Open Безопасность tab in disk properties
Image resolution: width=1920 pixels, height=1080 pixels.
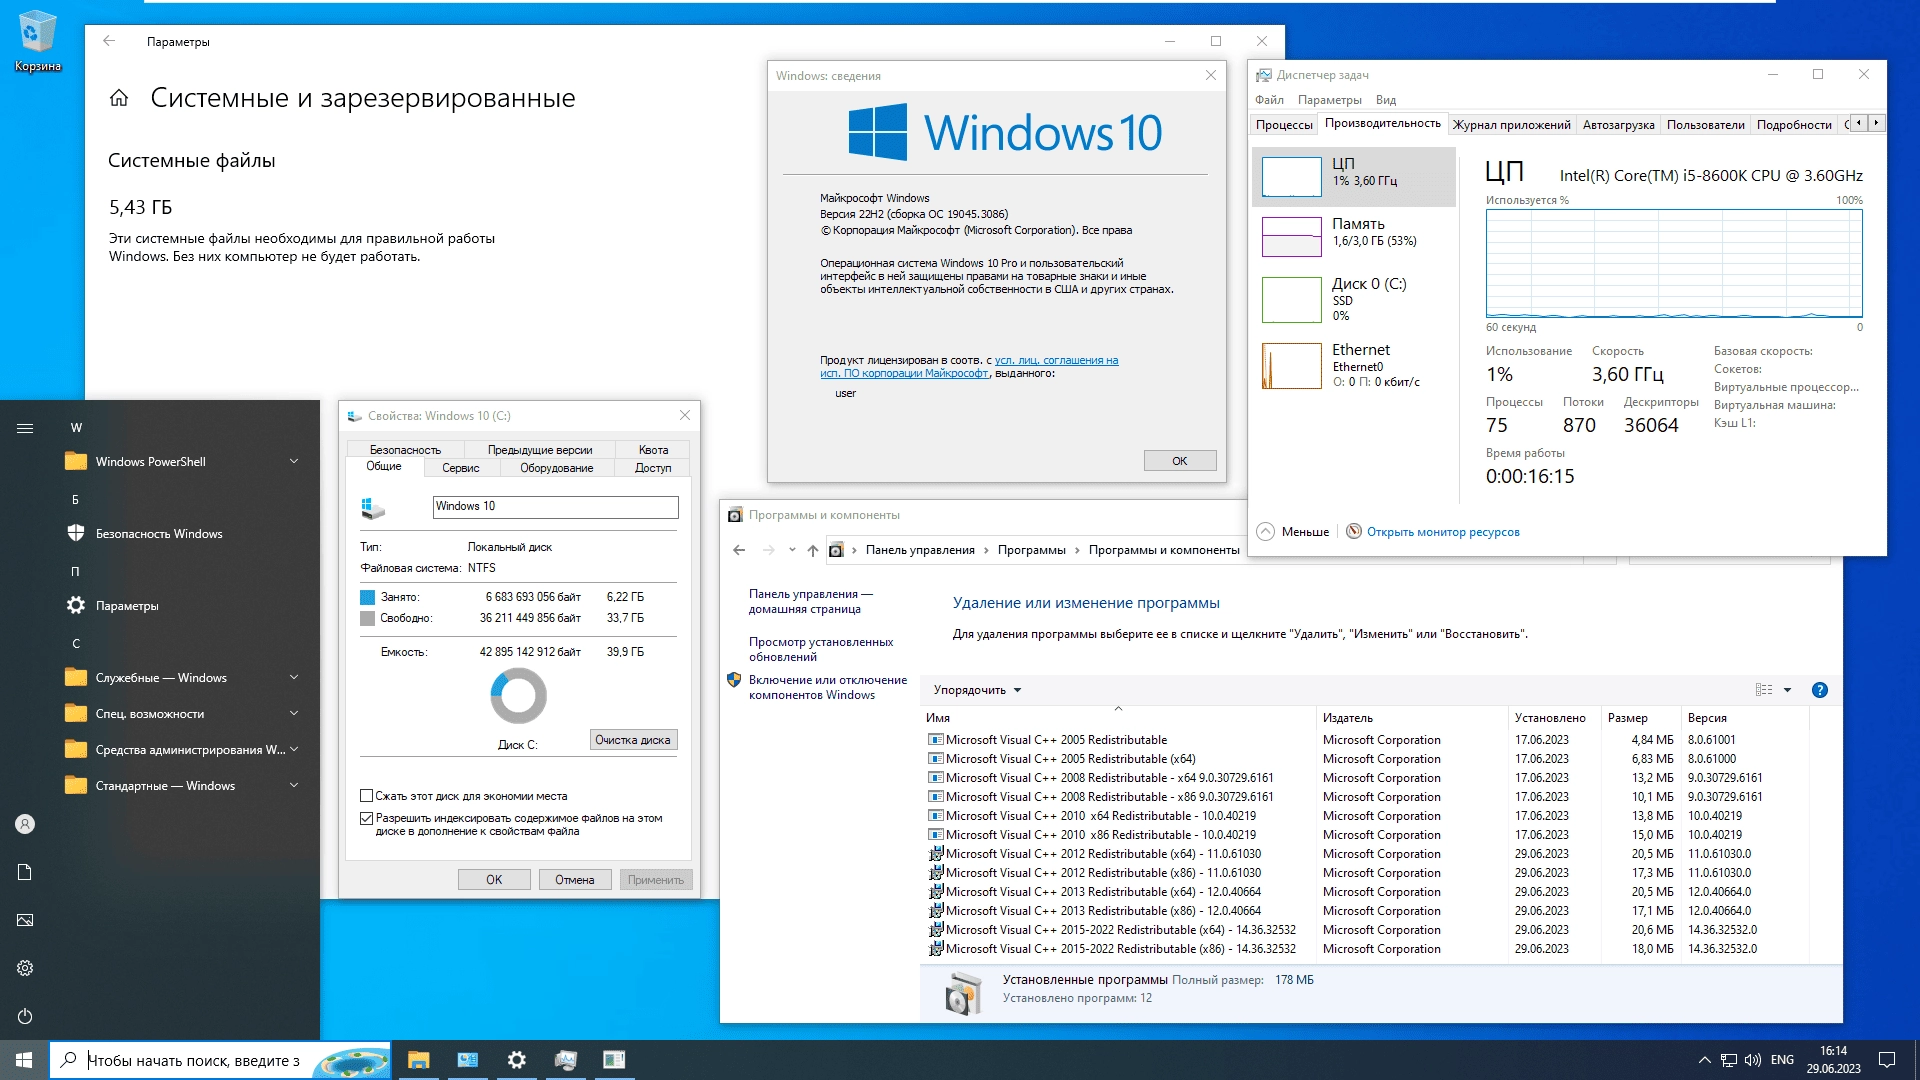click(x=405, y=450)
